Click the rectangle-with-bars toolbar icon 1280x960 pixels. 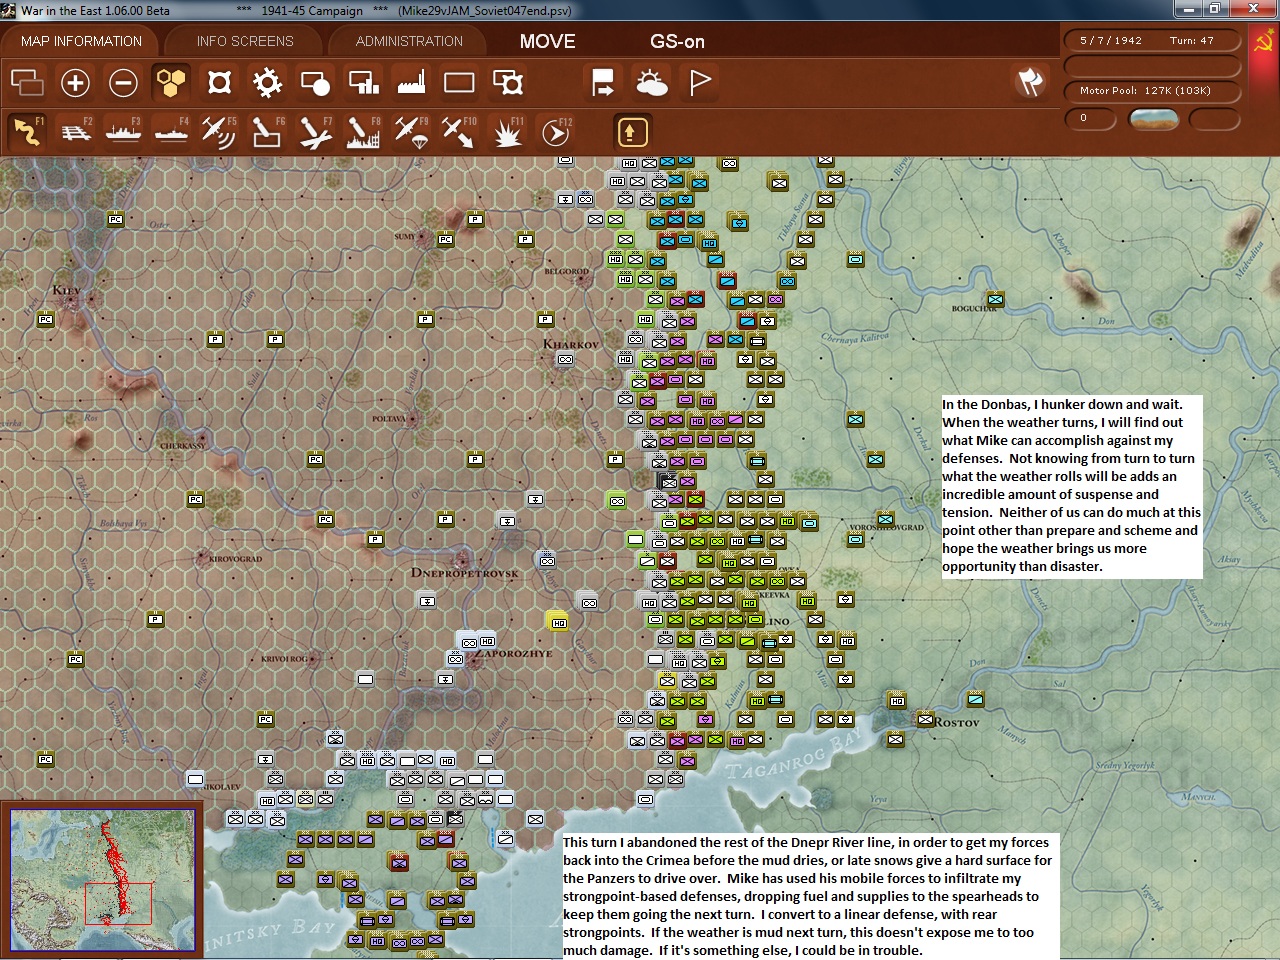pos(363,82)
